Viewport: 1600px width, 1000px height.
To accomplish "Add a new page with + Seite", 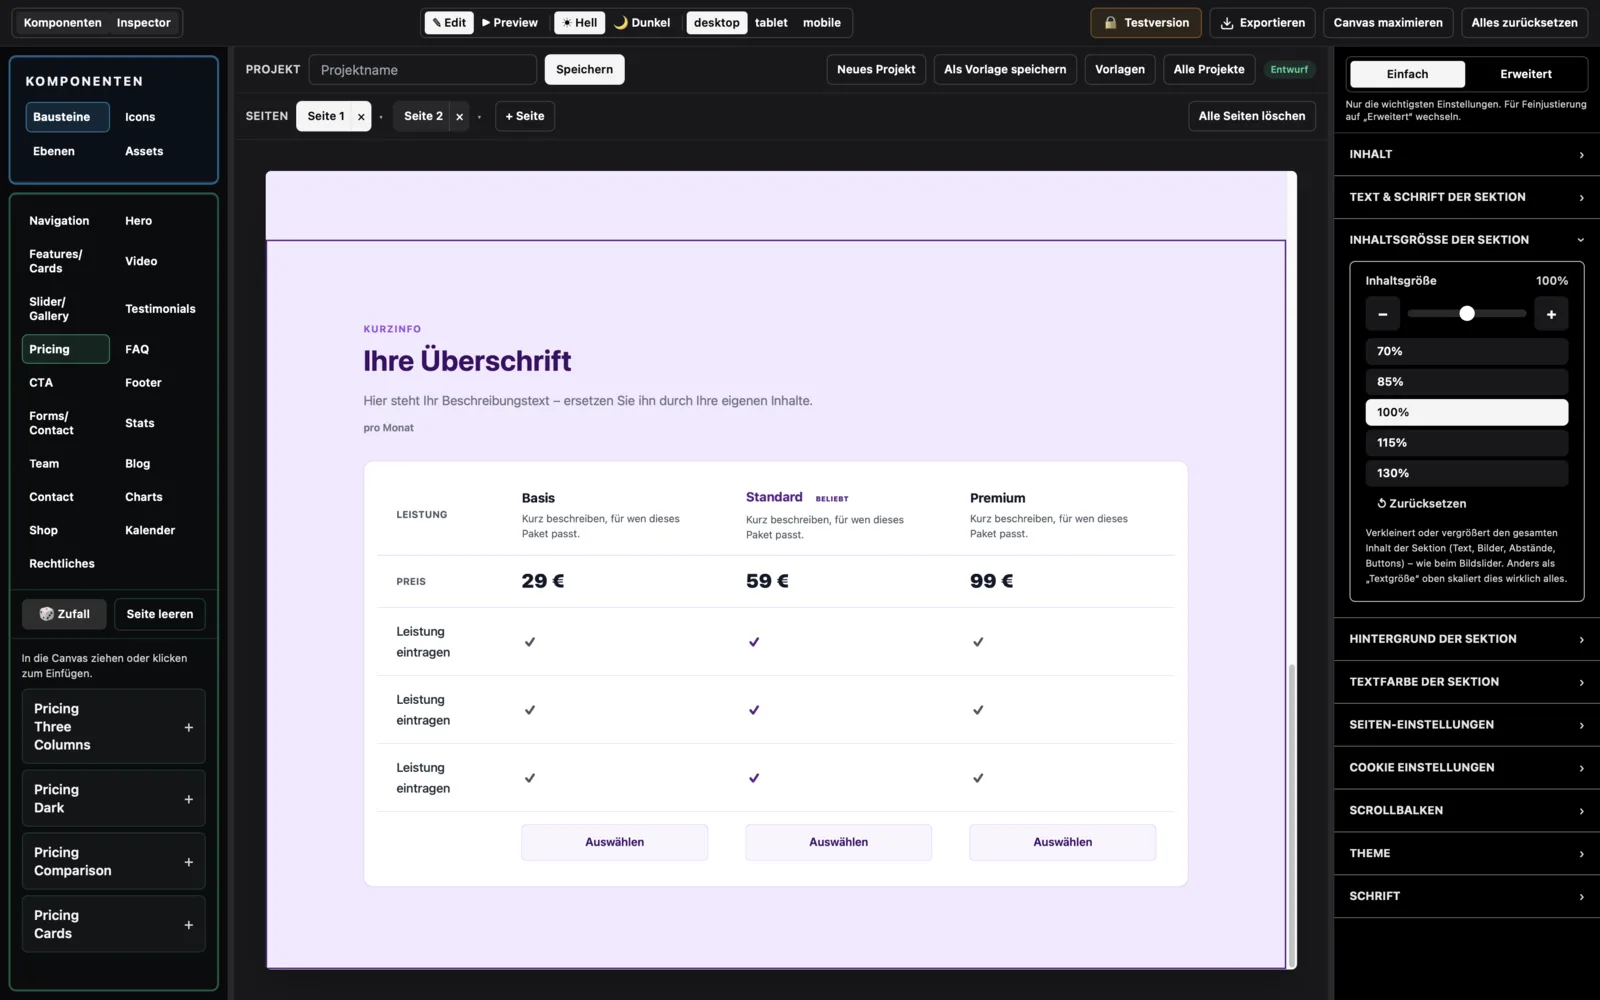I will [525, 116].
